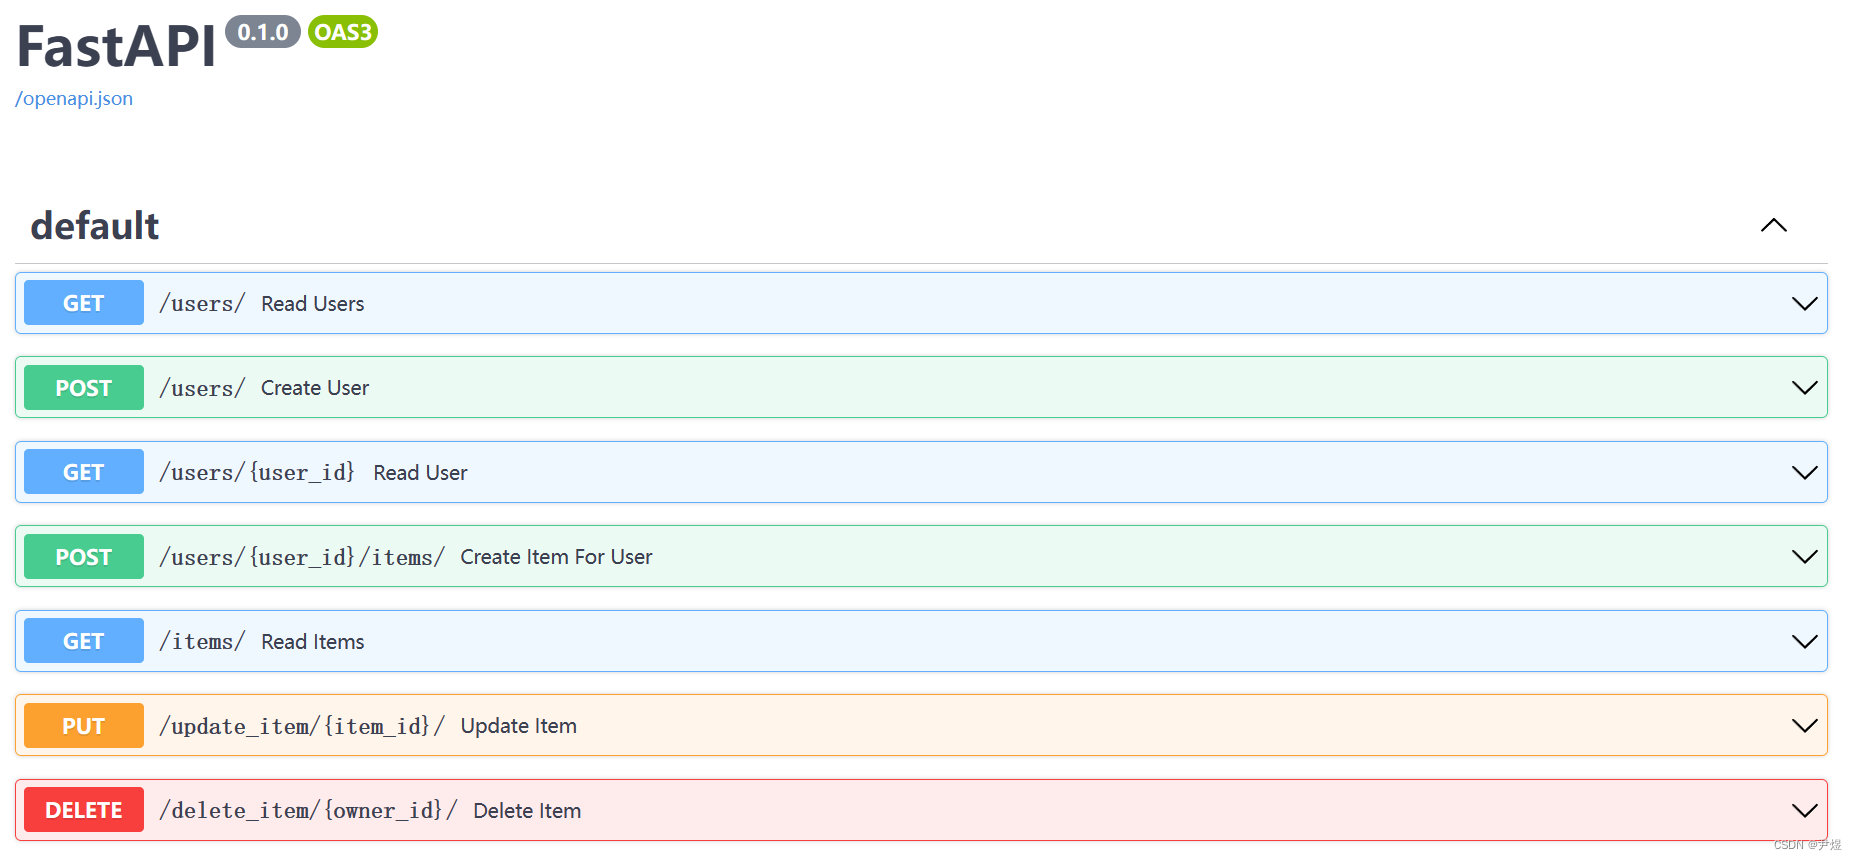Click the FastAPI title

point(116,47)
